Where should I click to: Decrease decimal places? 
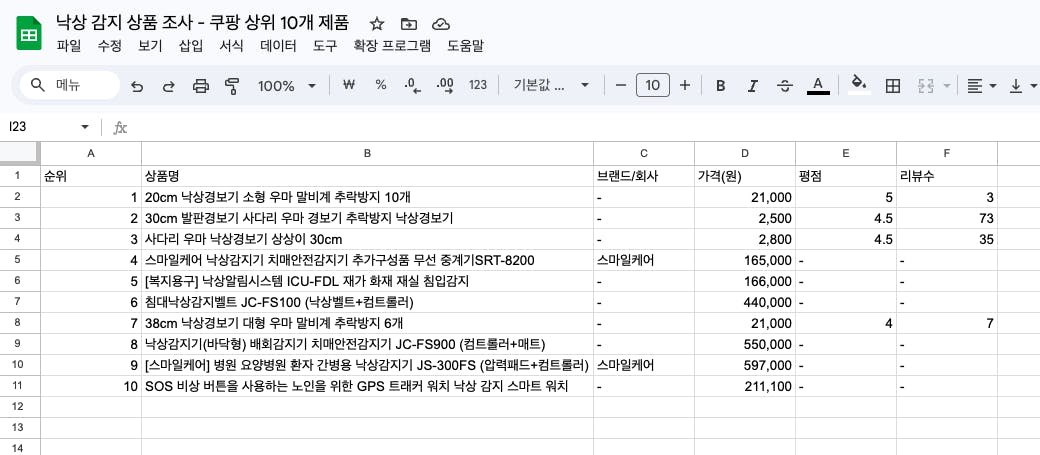pos(413,85)
